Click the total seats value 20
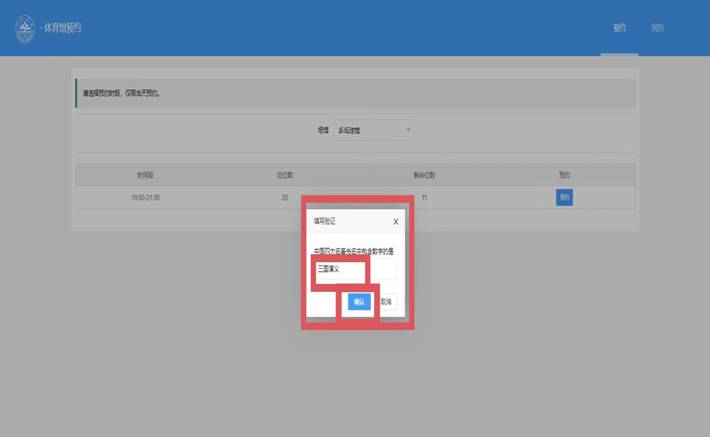This screenshot has height=437, width=710. (285, 198)
